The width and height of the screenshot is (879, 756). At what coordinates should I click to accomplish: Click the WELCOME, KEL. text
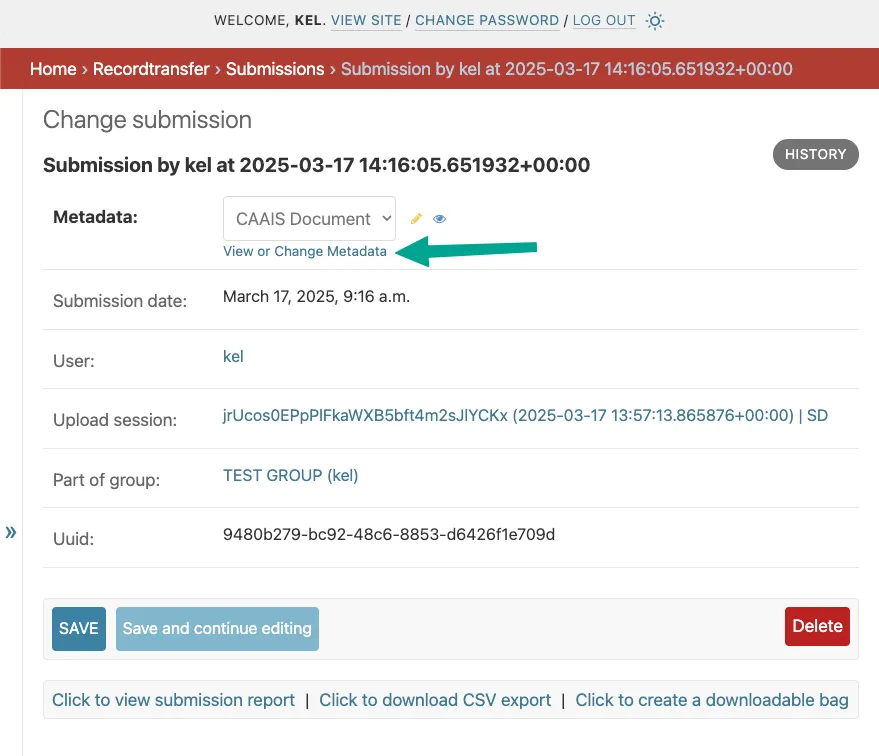(270, 21)
